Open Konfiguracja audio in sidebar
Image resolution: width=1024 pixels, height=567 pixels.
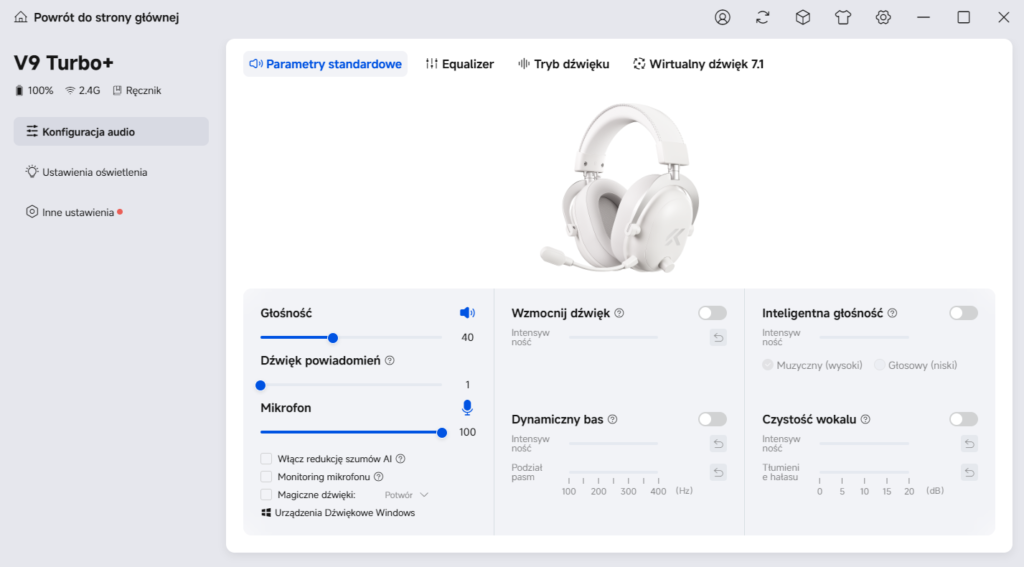pyautogui.click(x=111, y=131)
